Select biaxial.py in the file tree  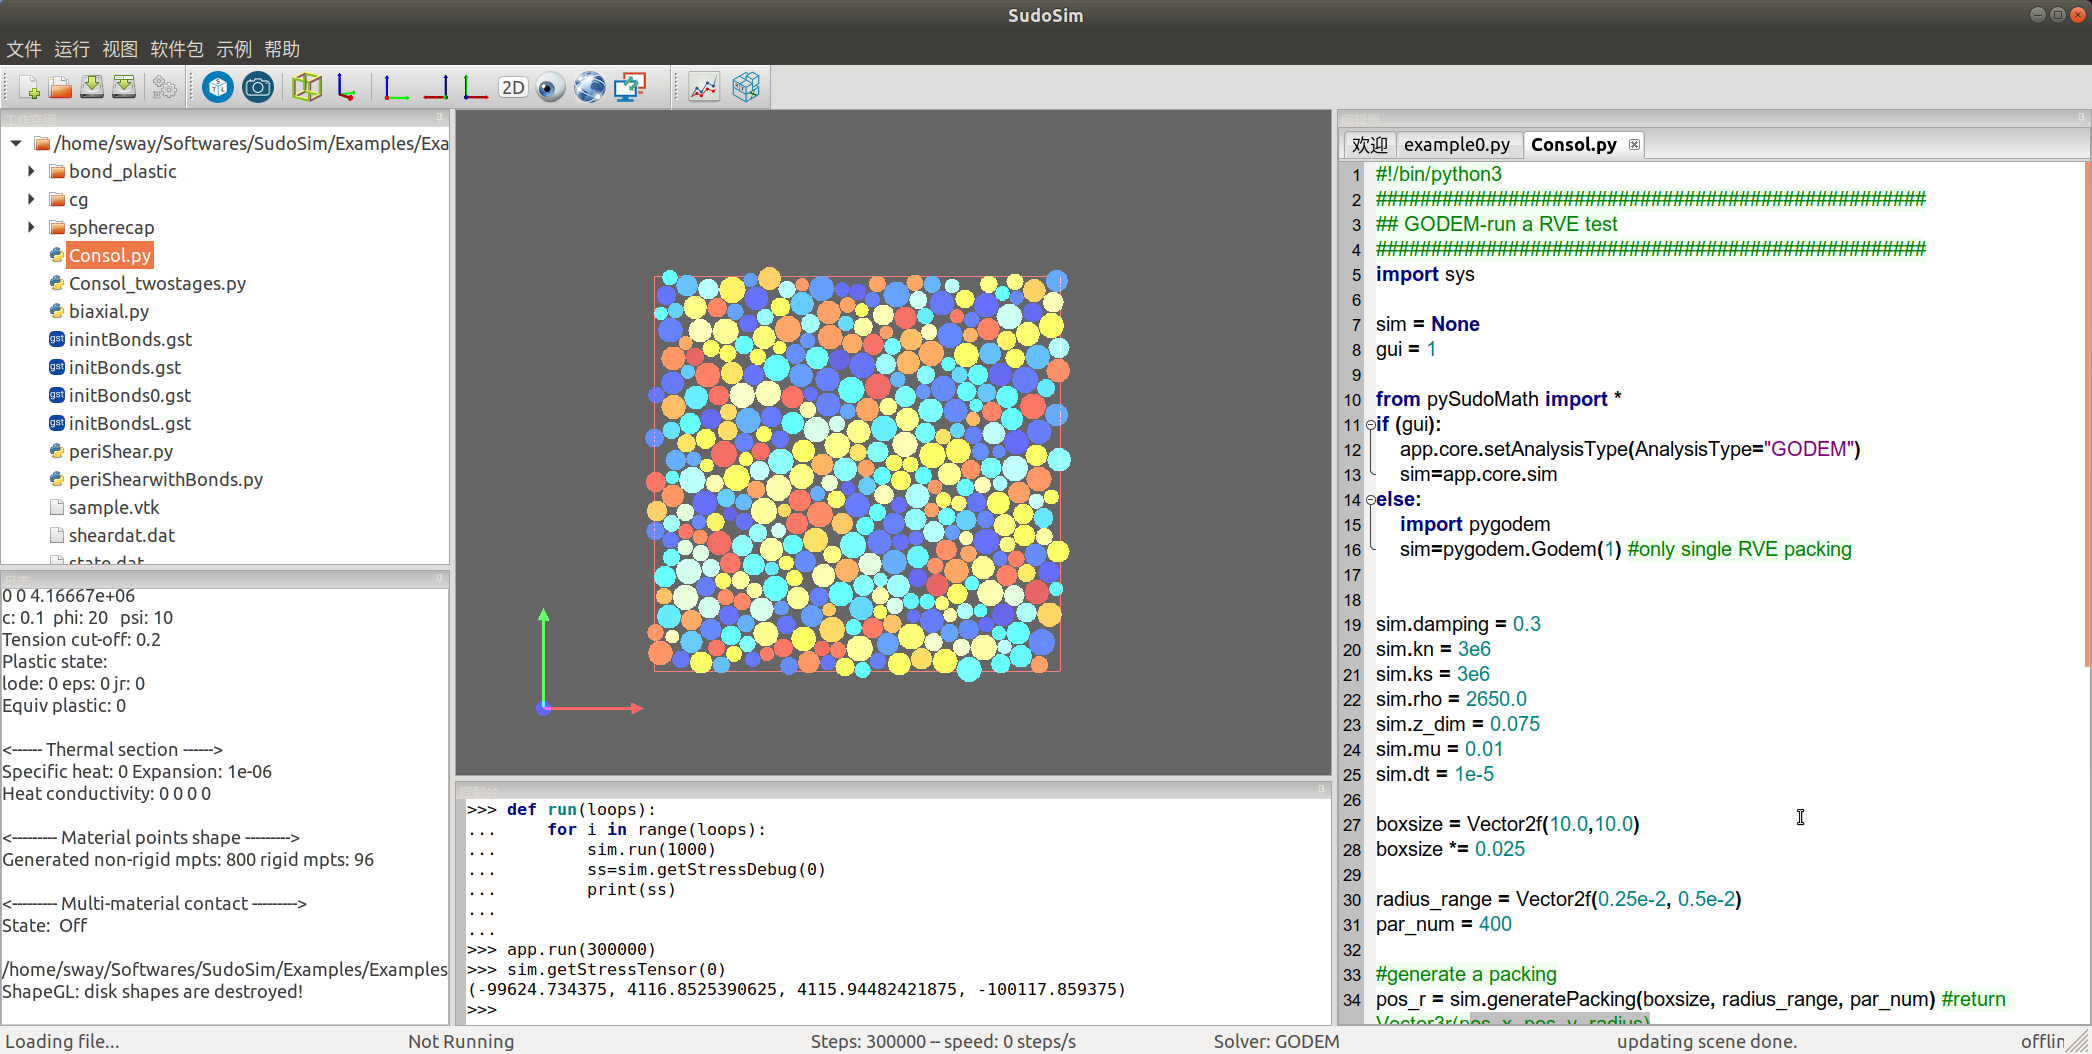(x=108, y=311)
